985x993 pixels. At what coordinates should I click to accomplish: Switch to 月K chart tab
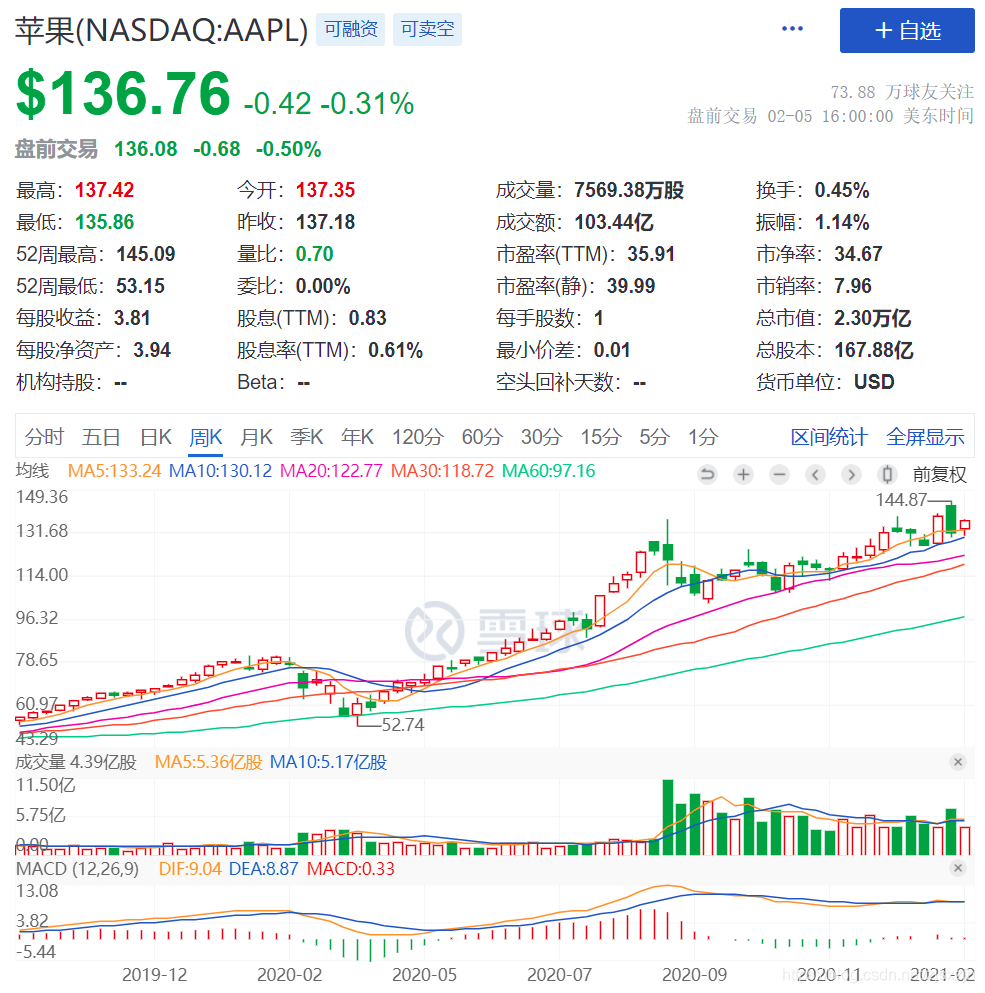(257, 437)
